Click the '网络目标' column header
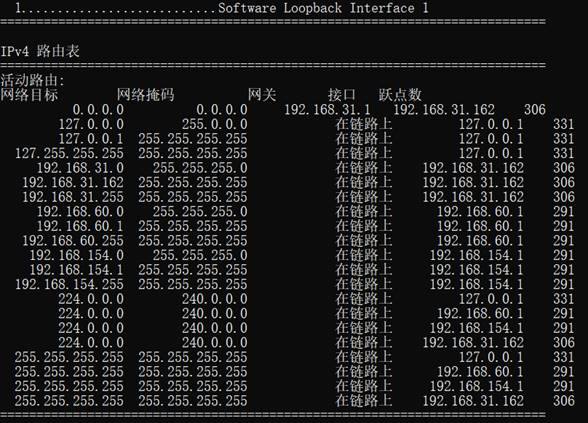 pos(29,94)
